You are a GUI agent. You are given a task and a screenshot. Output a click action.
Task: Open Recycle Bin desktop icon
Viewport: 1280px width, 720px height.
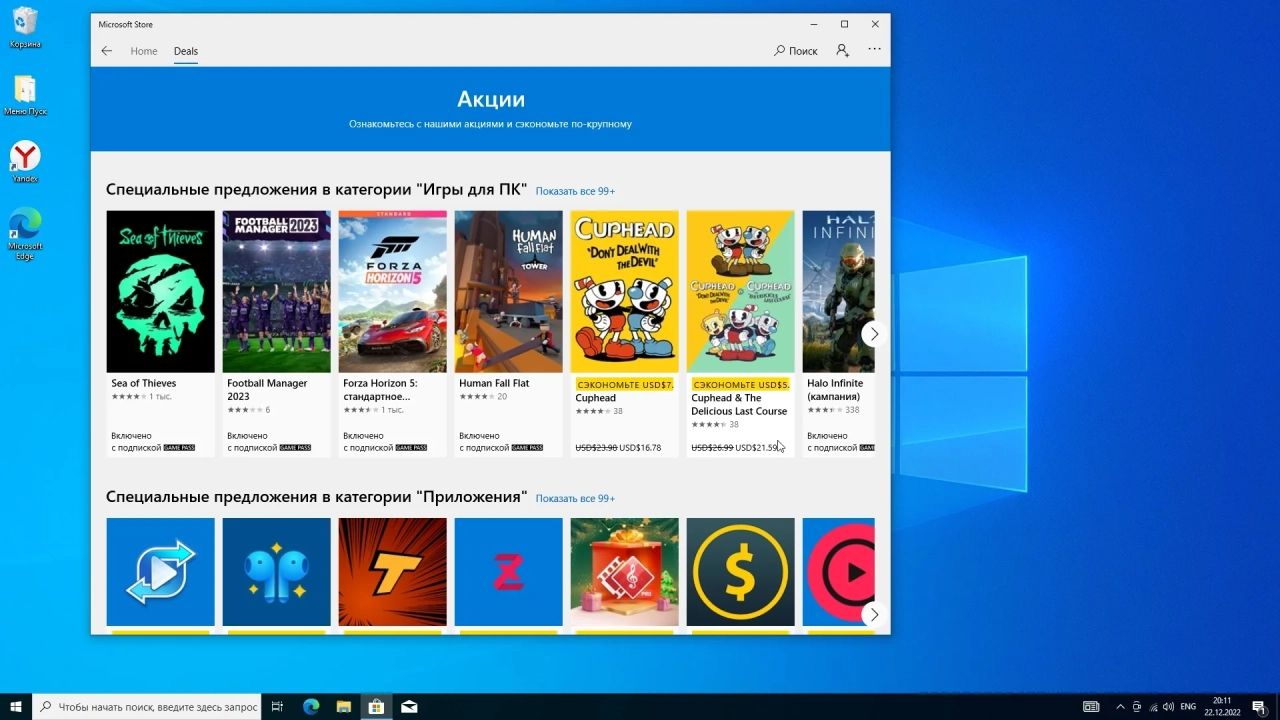point(25,28)
